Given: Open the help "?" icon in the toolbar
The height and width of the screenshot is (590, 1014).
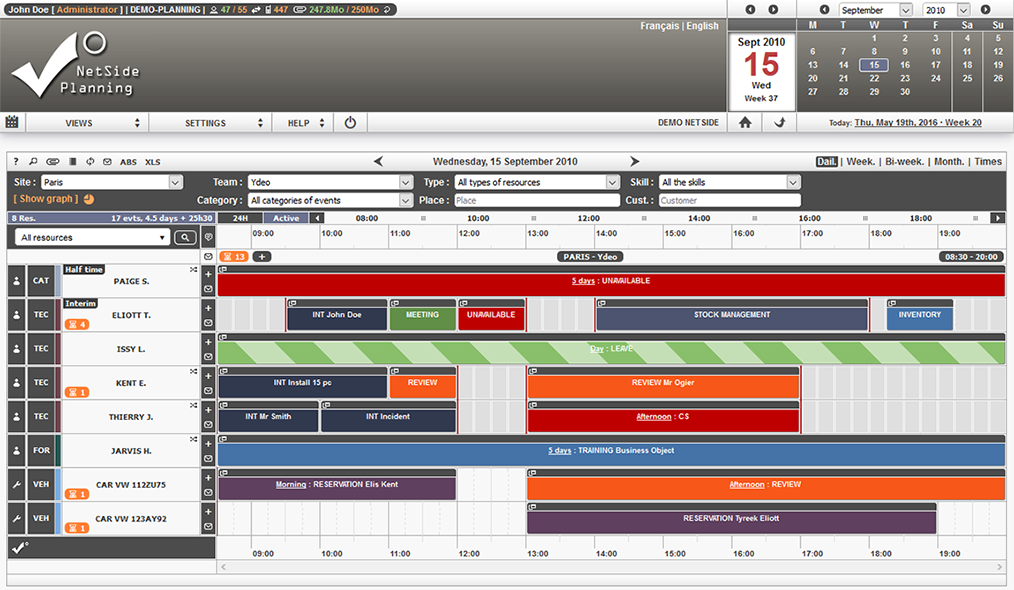Looking at the screenshot, I should tap(16, 161).
